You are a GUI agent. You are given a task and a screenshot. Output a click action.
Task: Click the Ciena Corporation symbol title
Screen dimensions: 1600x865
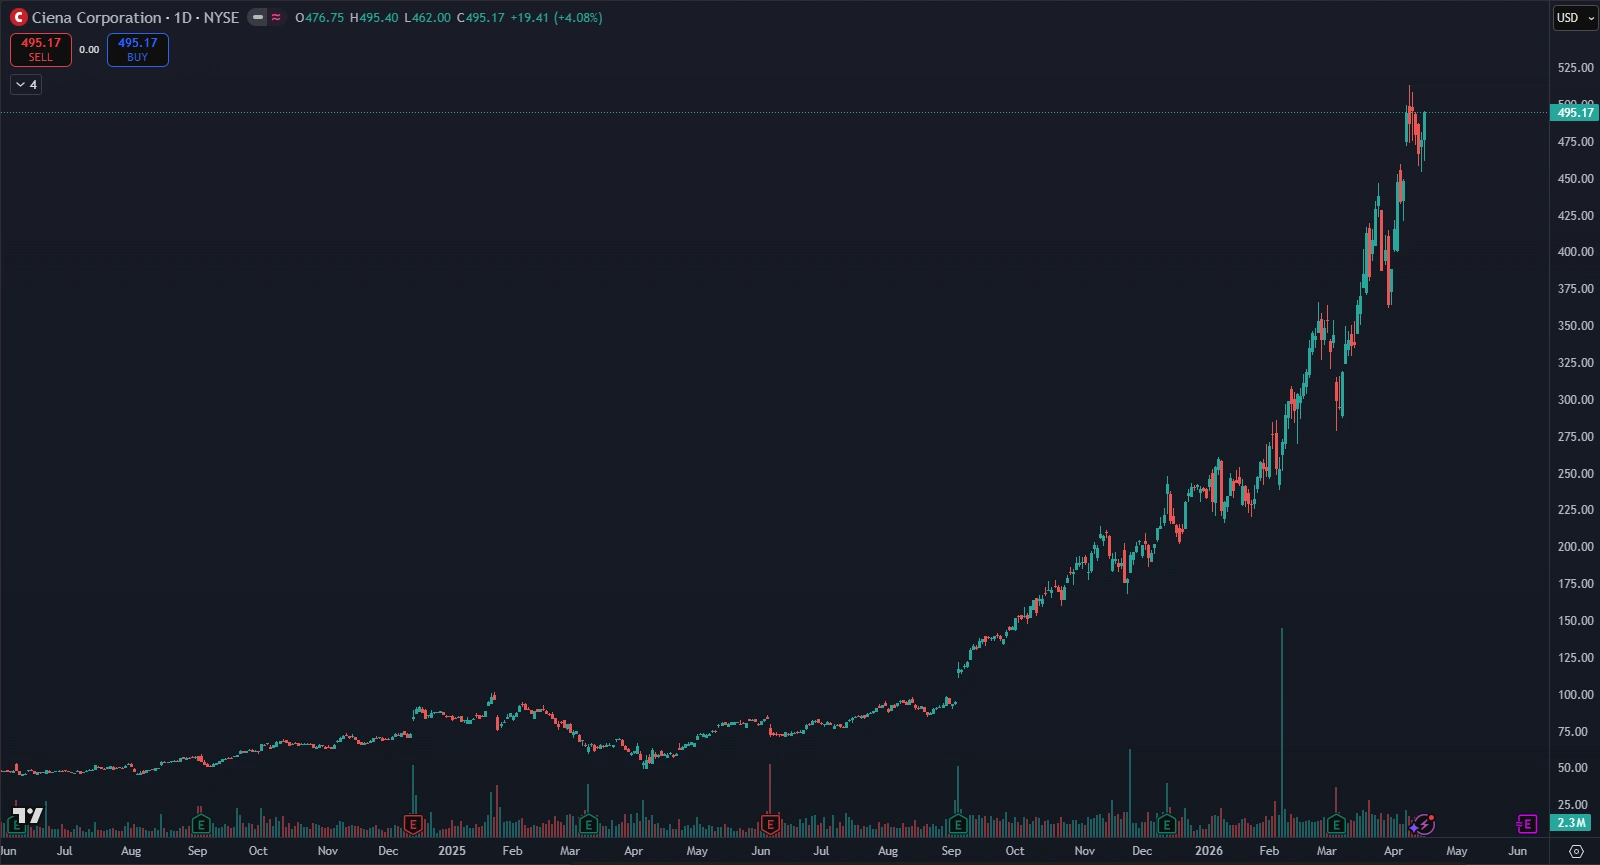point(96,18)
